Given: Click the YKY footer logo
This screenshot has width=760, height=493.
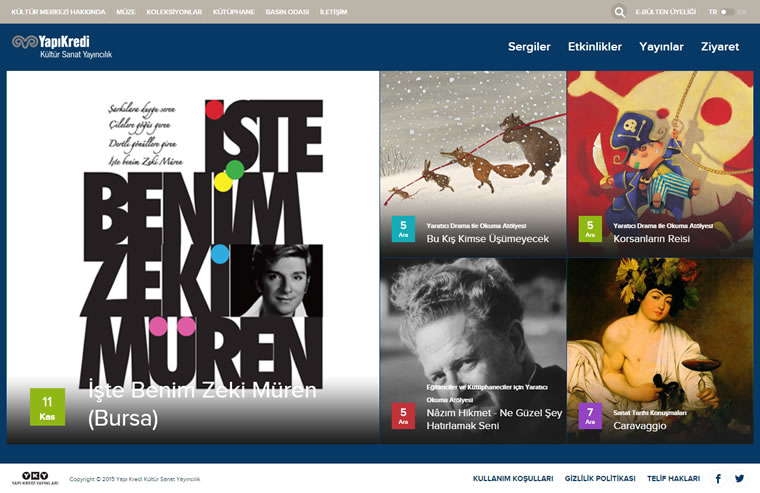Looking at the screenshot, I should click(35, 478).
